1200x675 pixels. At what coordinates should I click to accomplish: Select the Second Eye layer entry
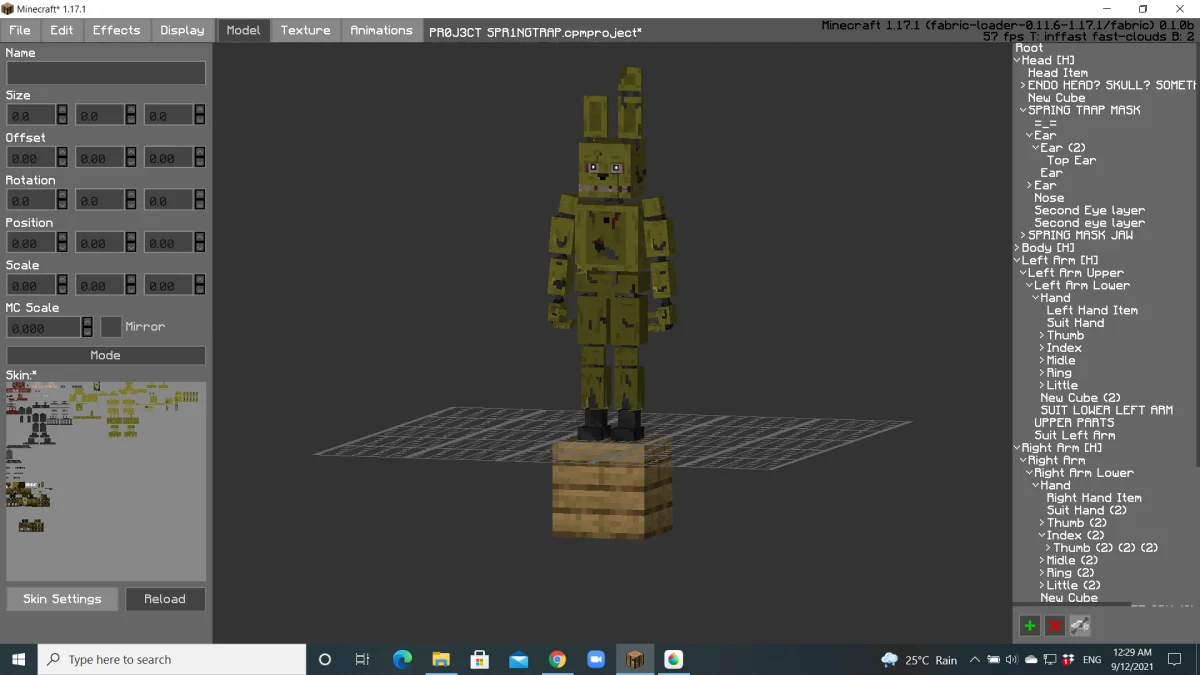click(1090, 211)
